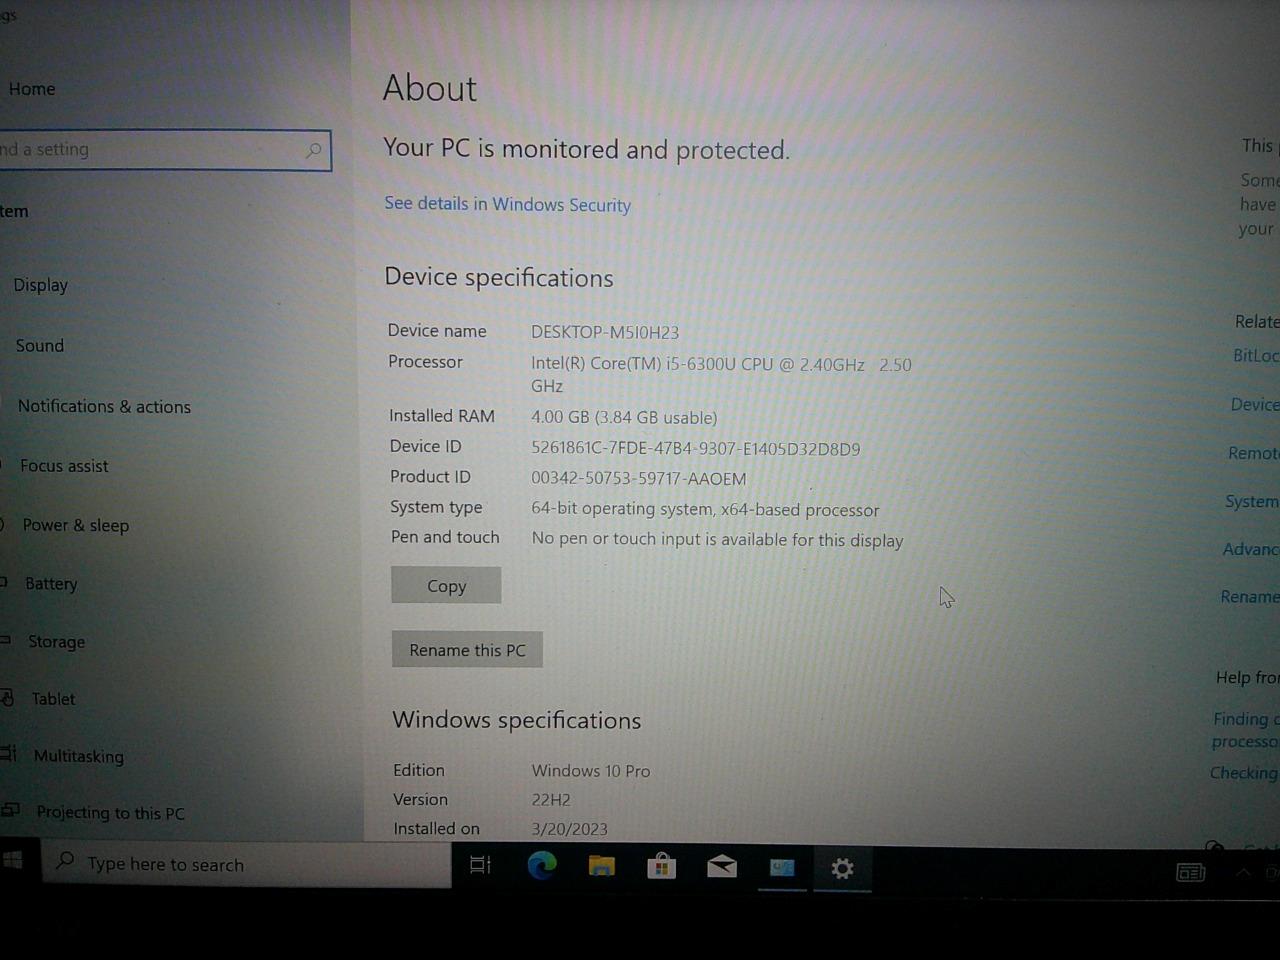1280x960 pixels.
Task: Select the device name DESKTOP-M5I0H23
Action: coord(605,332)
